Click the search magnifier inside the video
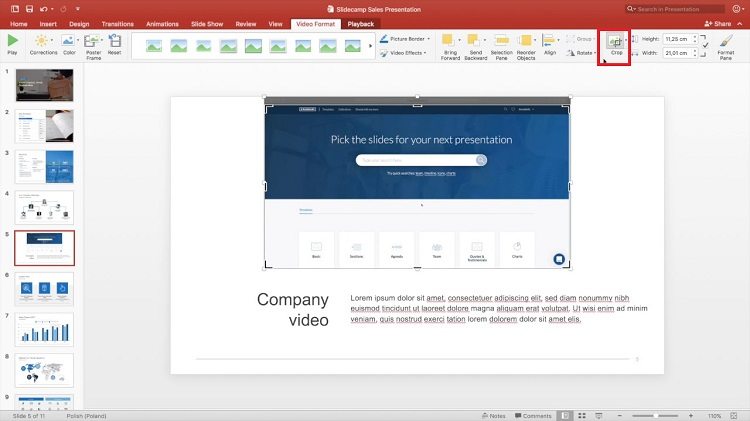Screen dimensions: 750x421 [x=481, y=160]
